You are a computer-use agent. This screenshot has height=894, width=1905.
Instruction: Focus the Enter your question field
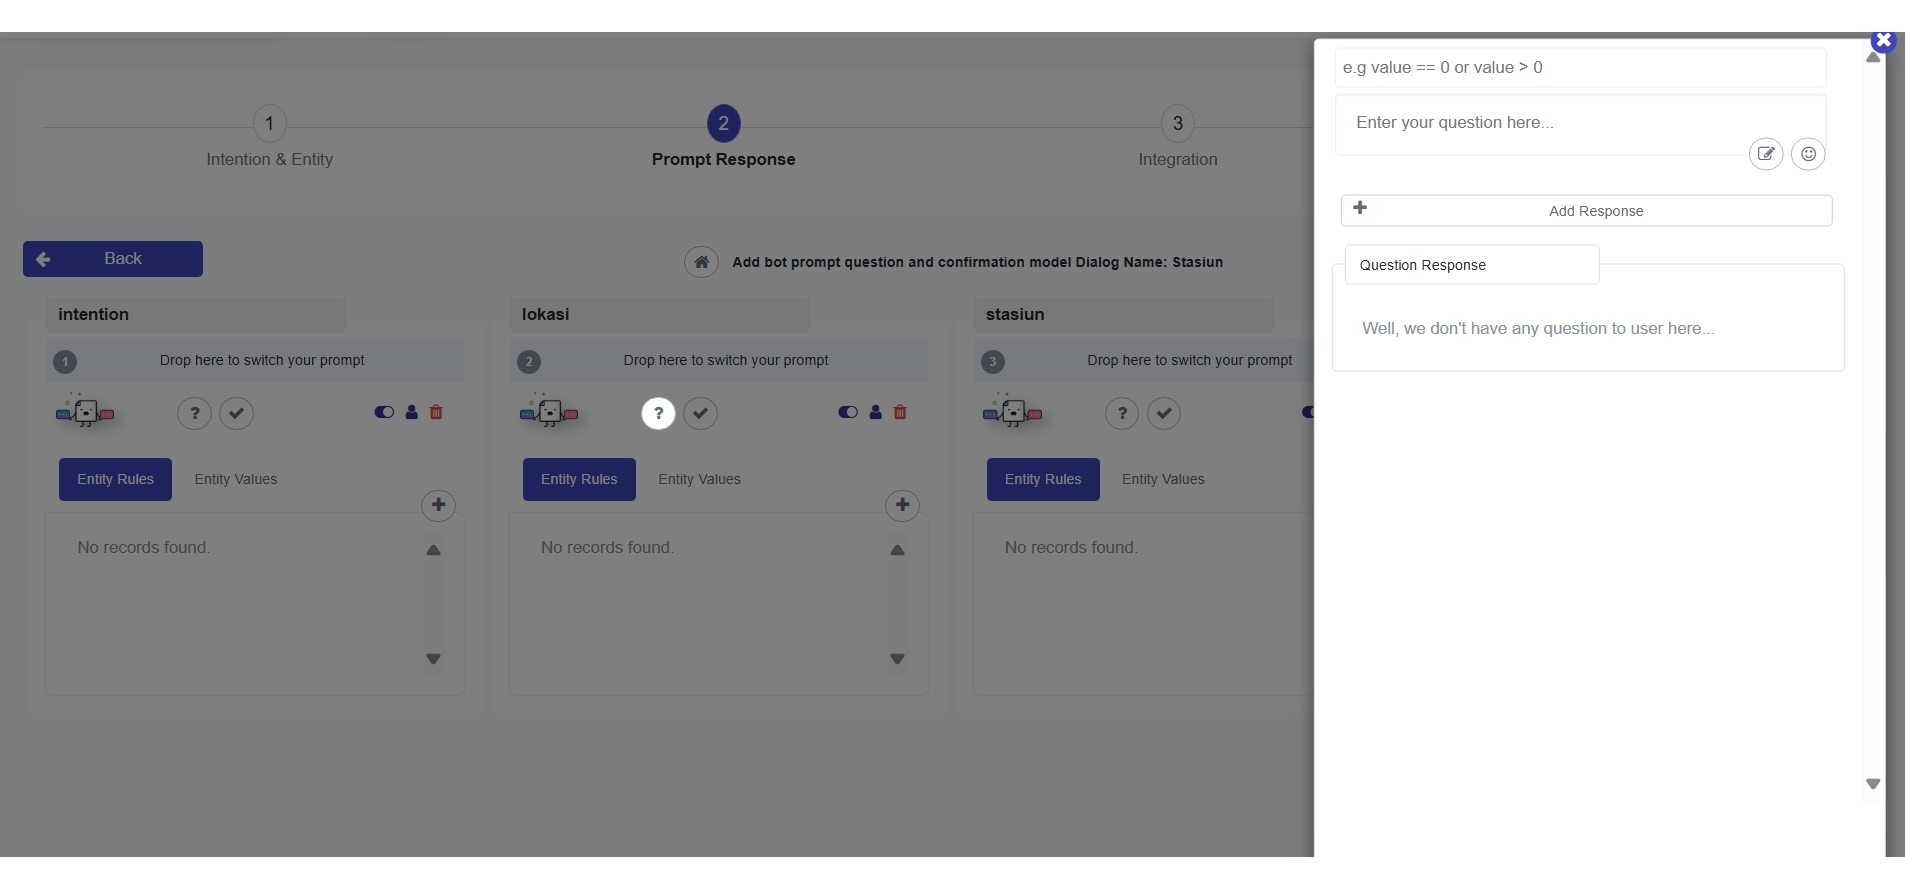tap(1540, 123)
